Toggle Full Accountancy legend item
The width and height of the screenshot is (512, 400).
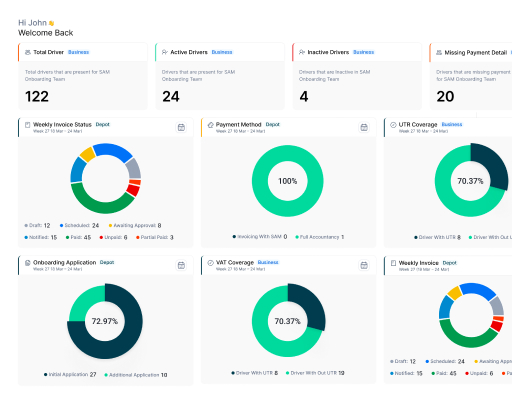point(320,237)
